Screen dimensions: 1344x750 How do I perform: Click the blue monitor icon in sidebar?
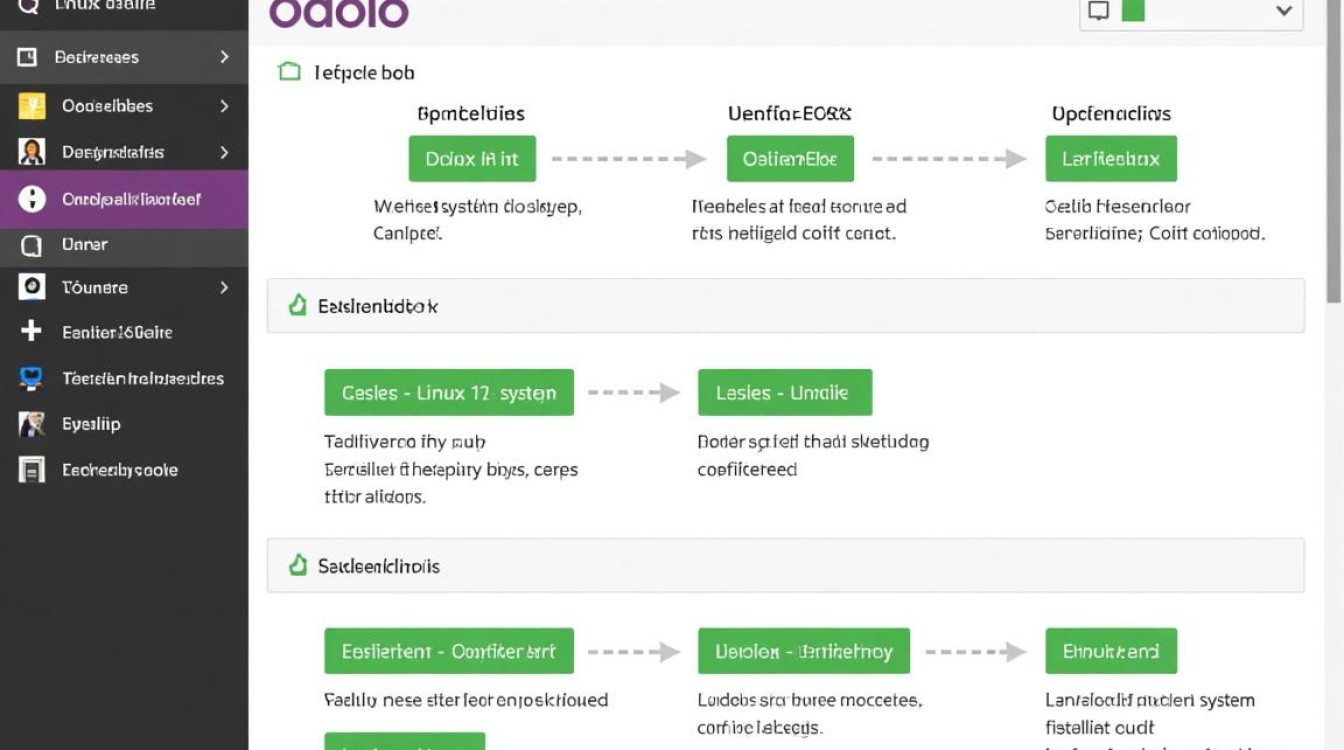(31, 378)
